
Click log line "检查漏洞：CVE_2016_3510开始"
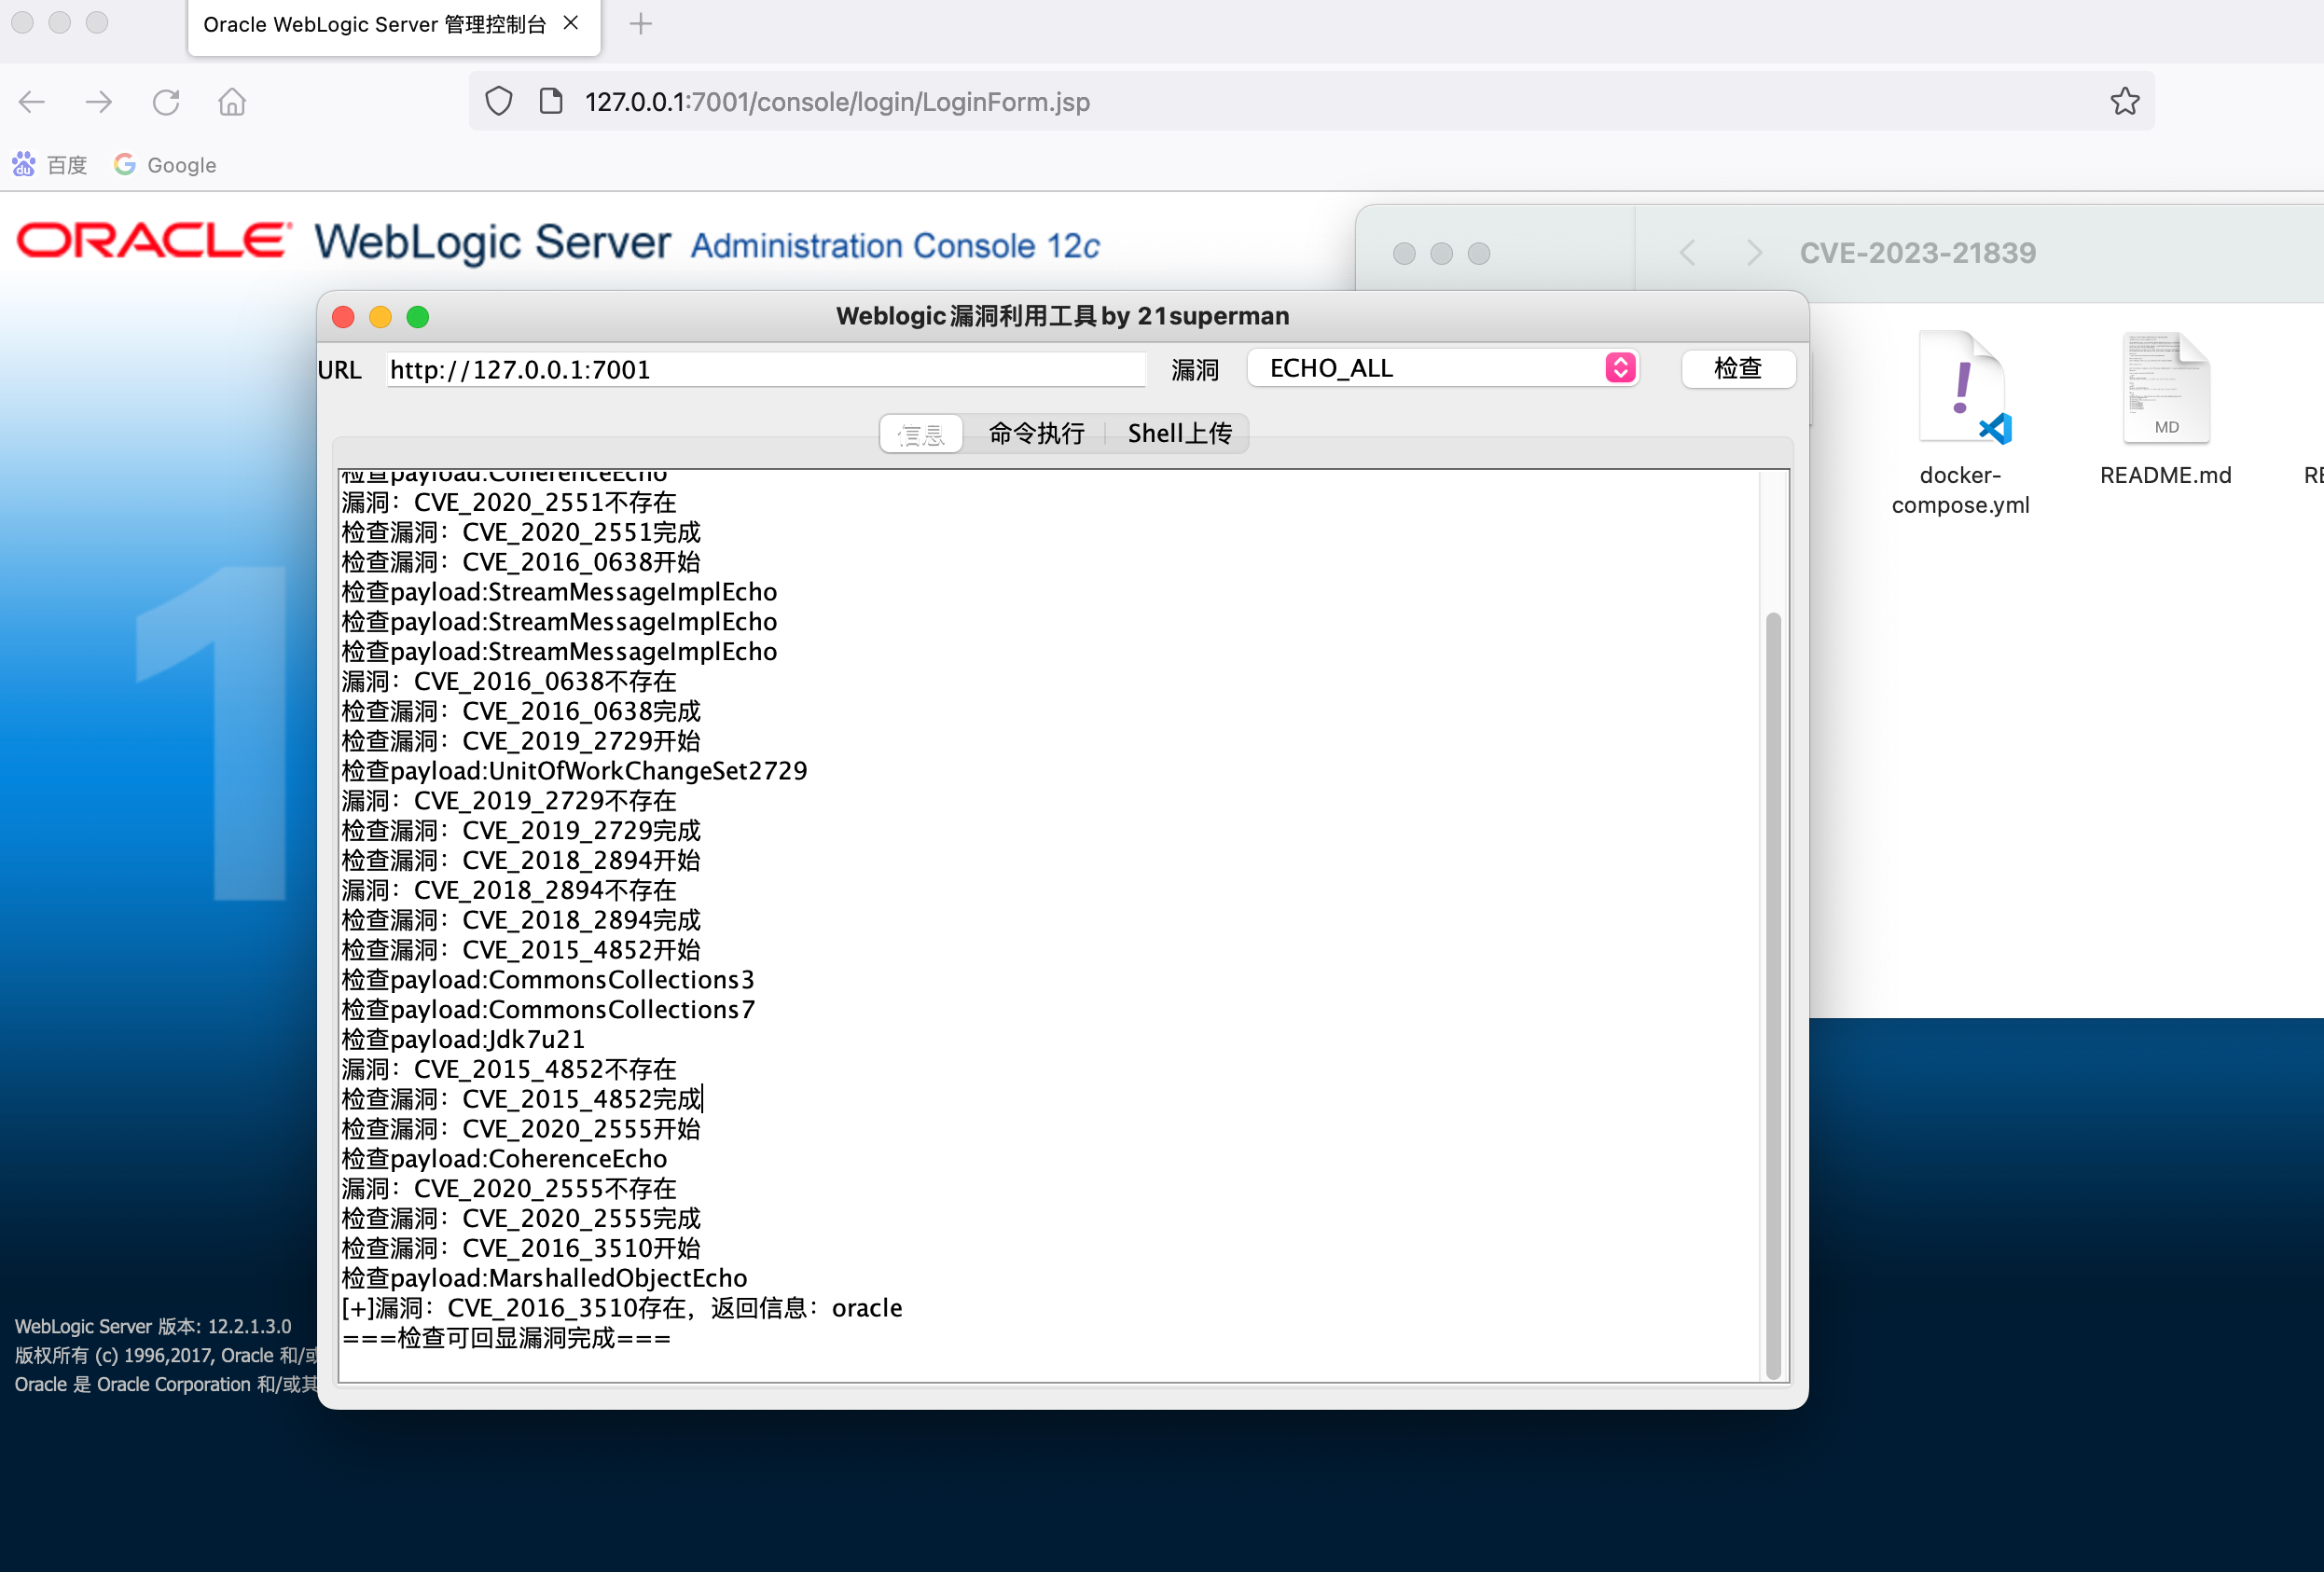click(x=521, y=1248)
